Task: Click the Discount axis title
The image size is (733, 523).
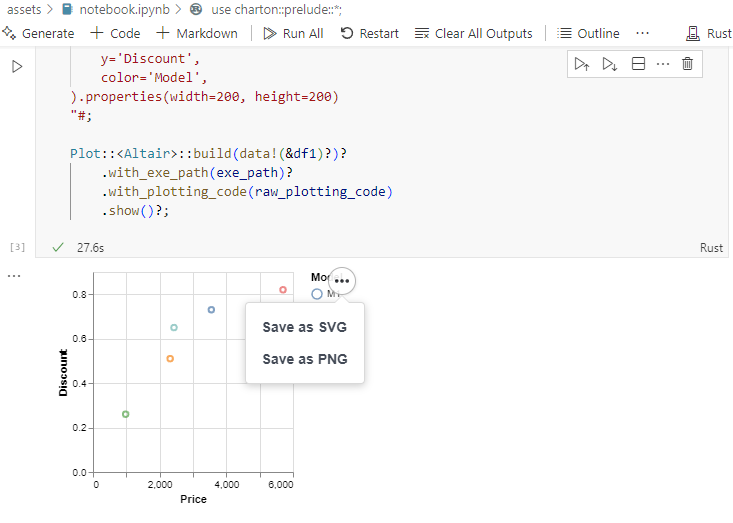Action: pos(63,373)
